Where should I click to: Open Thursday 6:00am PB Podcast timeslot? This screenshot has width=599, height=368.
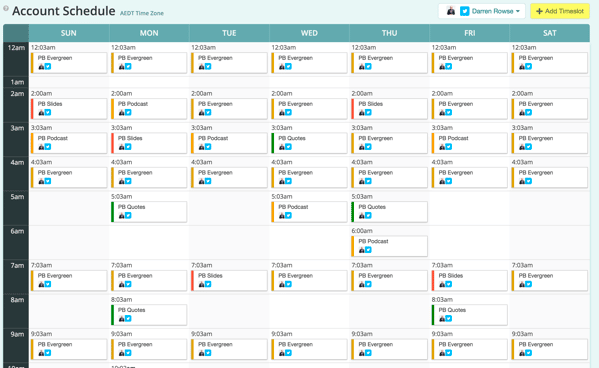pyautogui.click(x=390, y=246)
